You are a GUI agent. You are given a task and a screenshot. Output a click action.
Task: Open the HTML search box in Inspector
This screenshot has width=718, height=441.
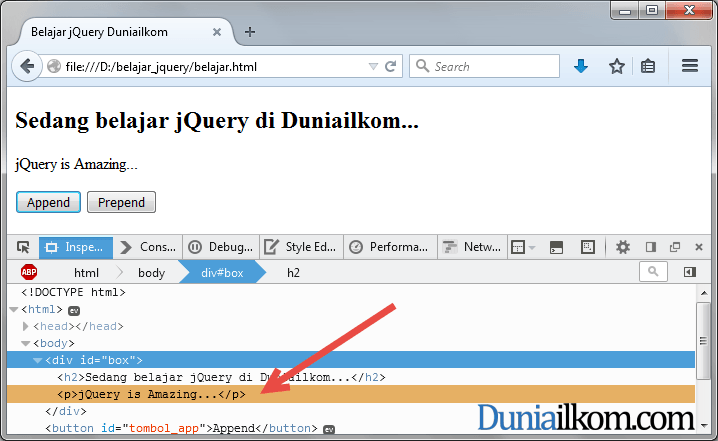(x=653, y=272)
